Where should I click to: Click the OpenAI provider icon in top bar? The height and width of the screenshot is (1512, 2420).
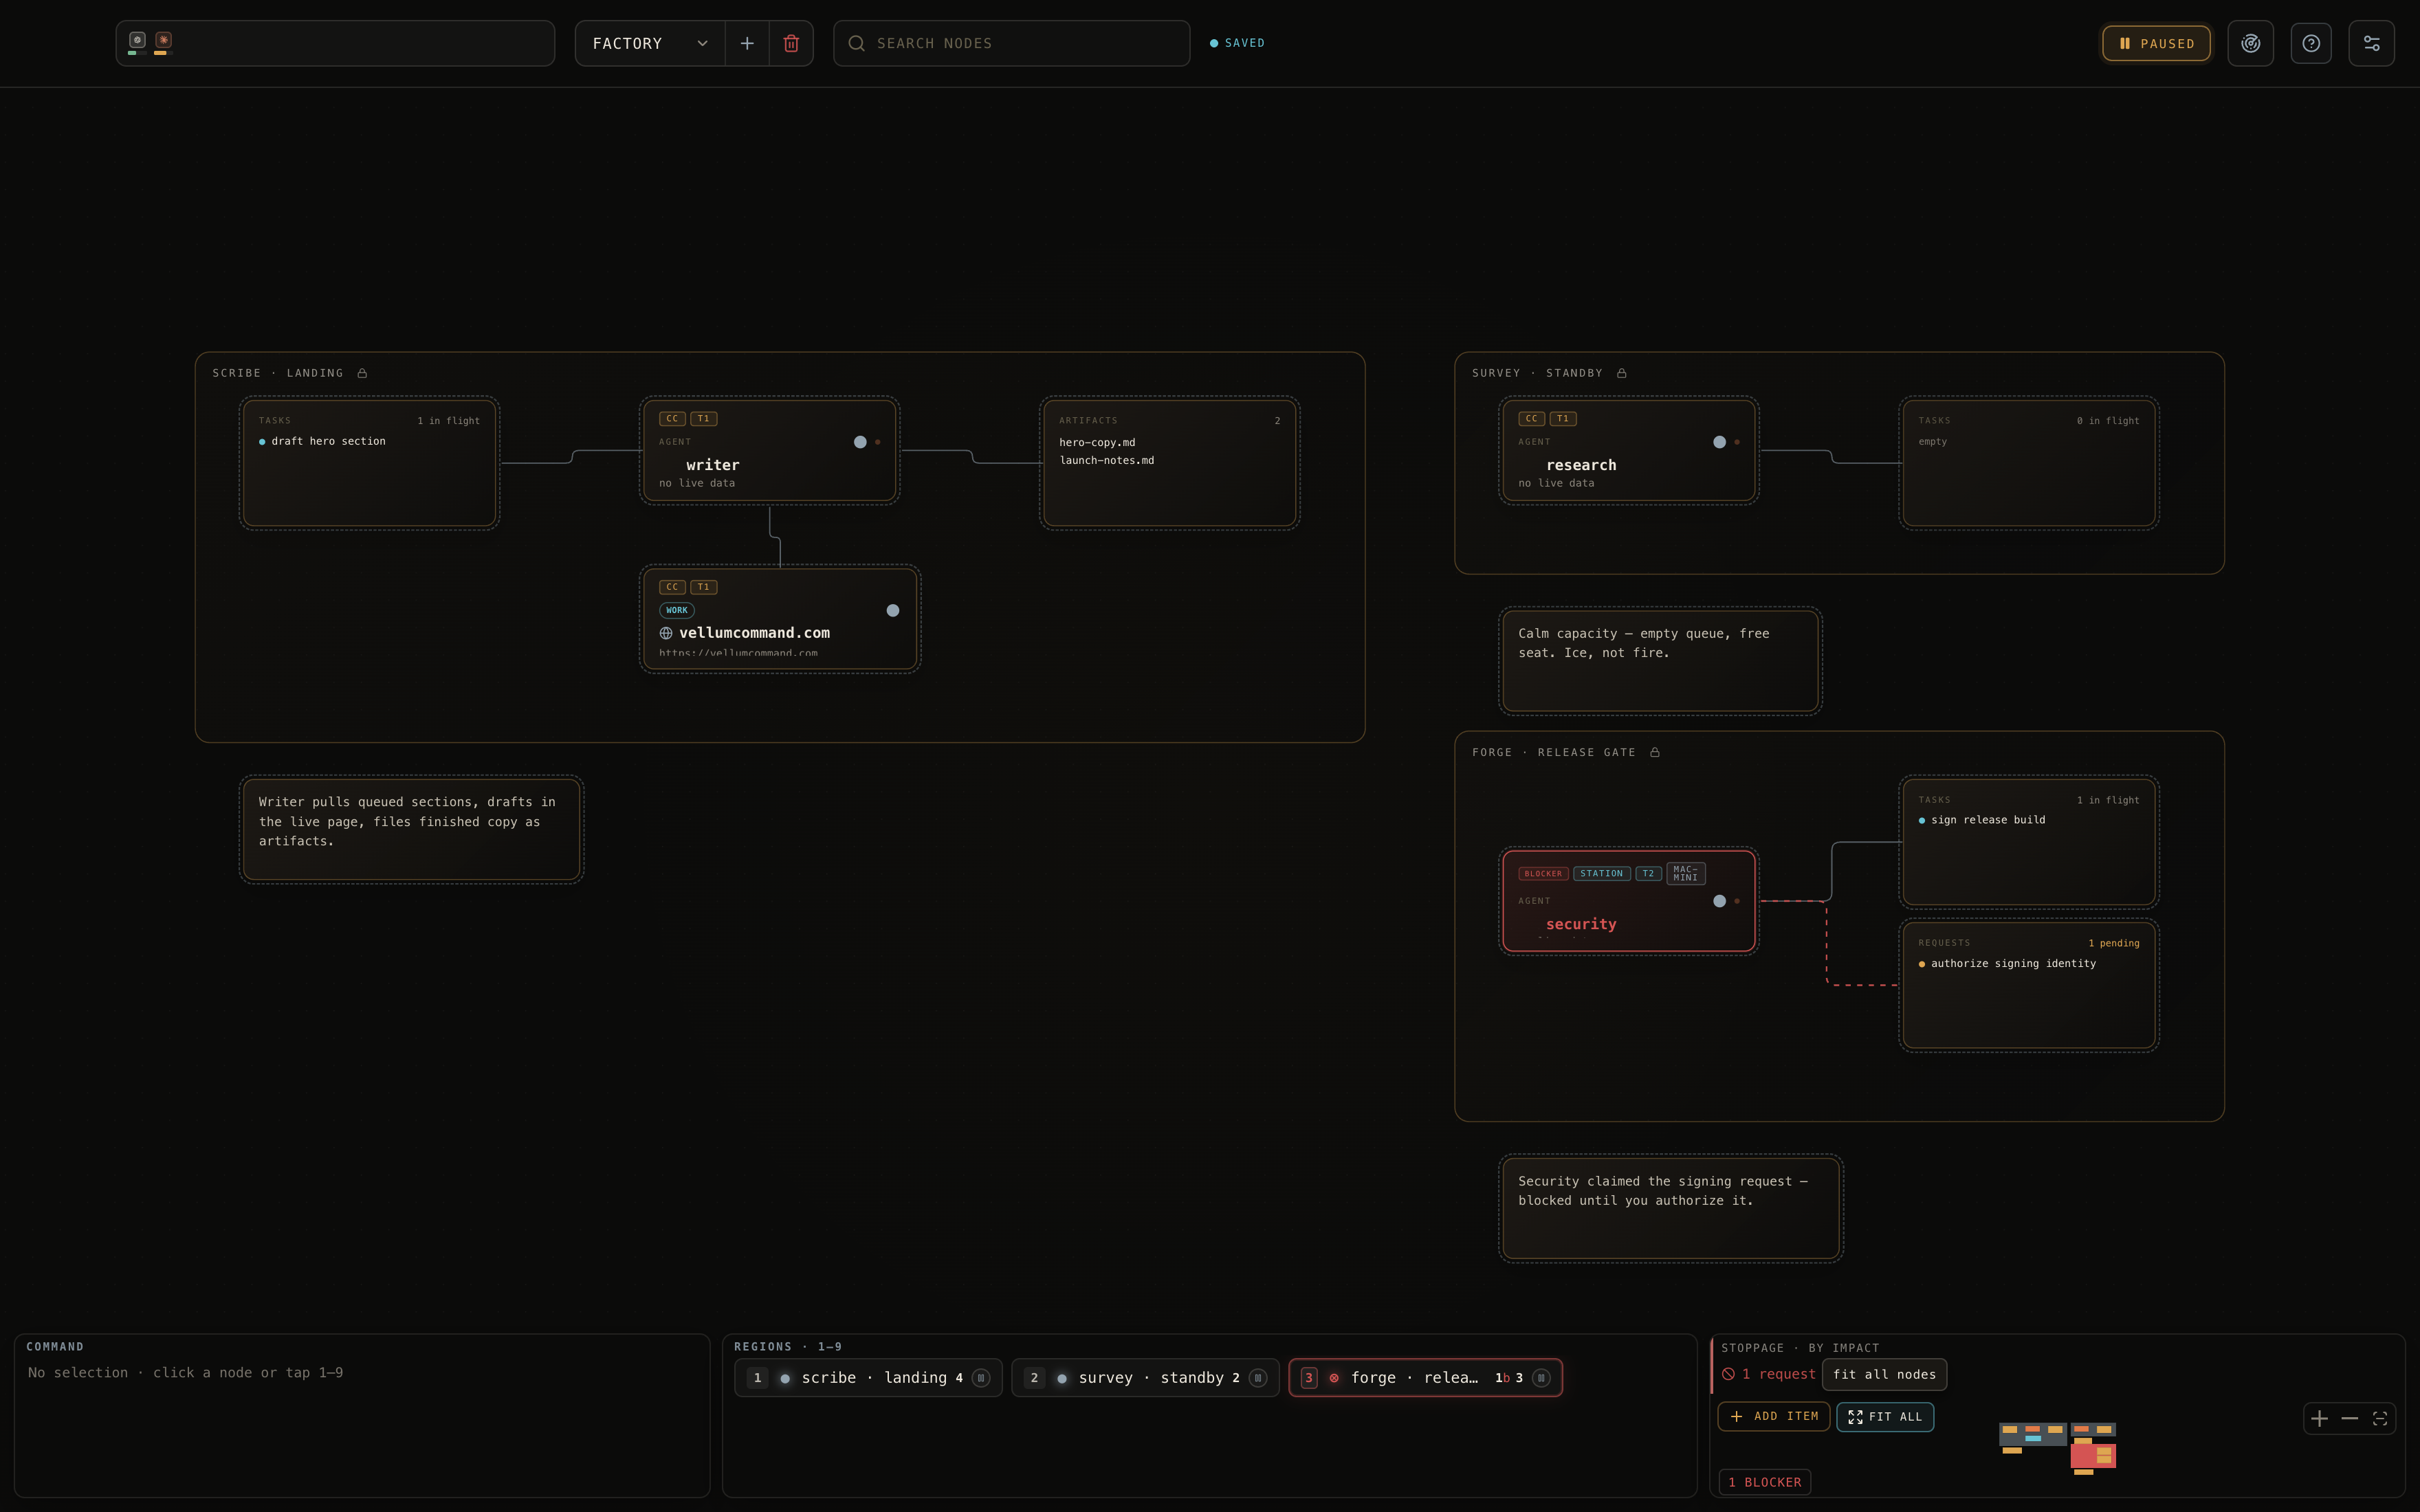tap(137, 41)
